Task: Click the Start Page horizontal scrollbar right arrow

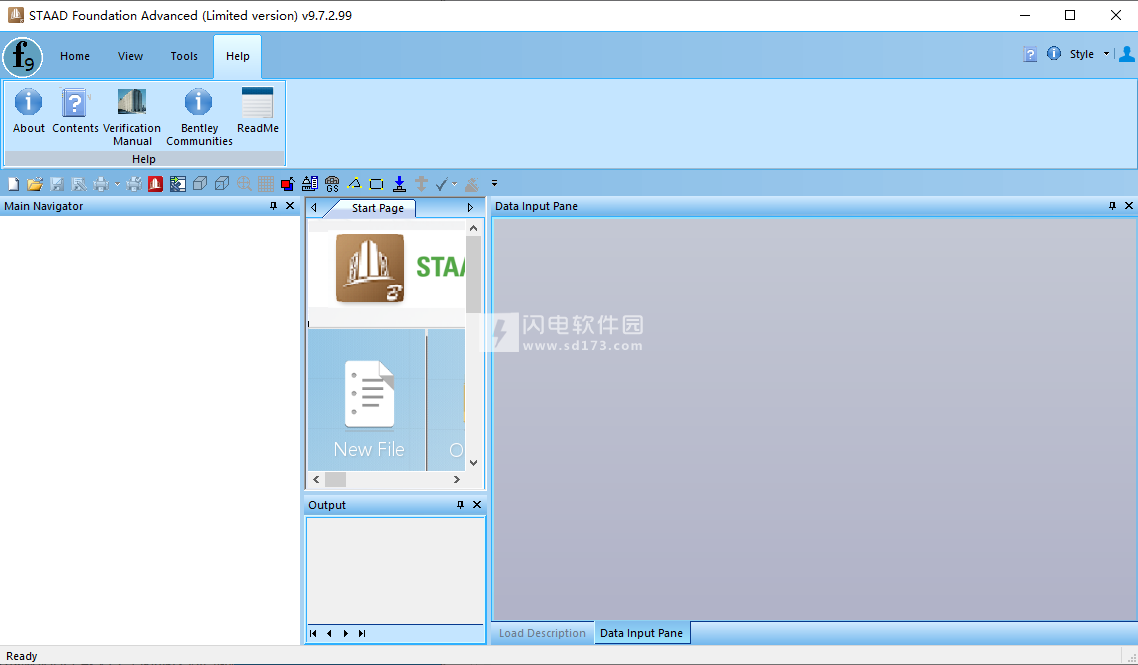Action: (457, 479)
